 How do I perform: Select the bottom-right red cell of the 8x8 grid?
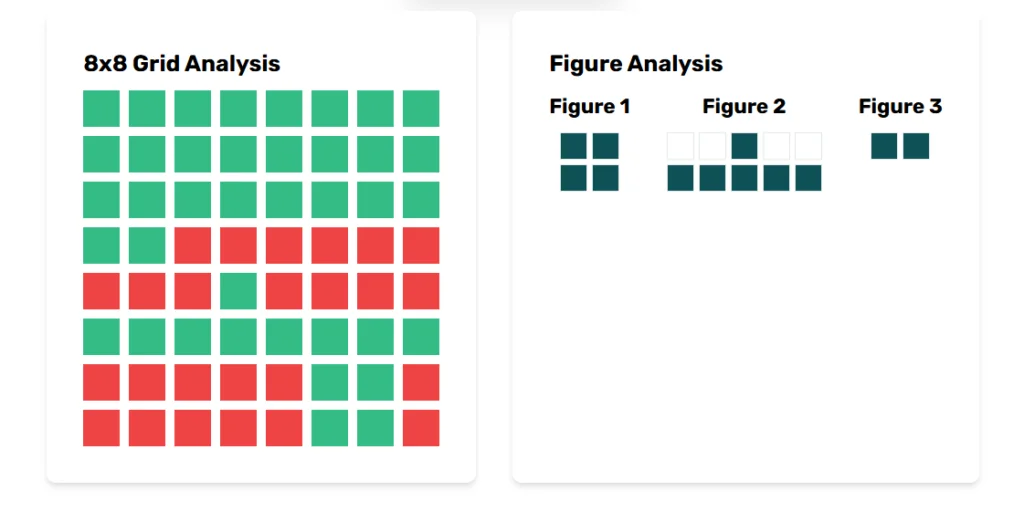pyautogui.click(x=421, y=428)
